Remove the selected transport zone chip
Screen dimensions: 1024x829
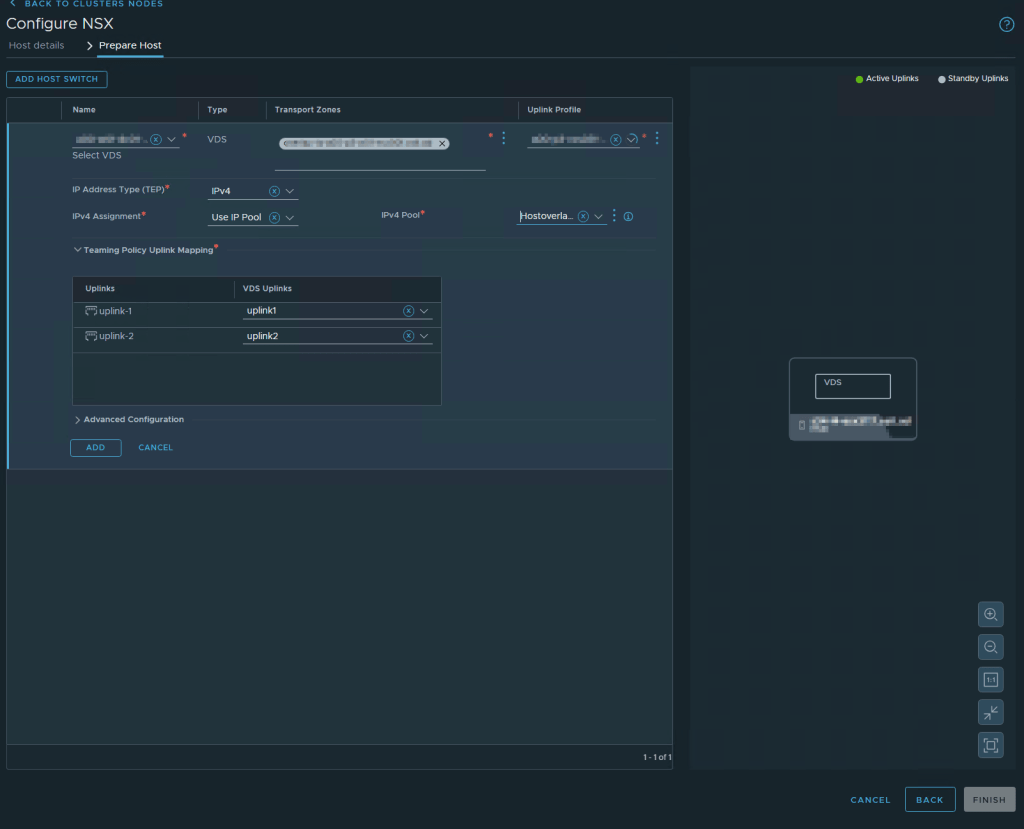pos(442,144)
